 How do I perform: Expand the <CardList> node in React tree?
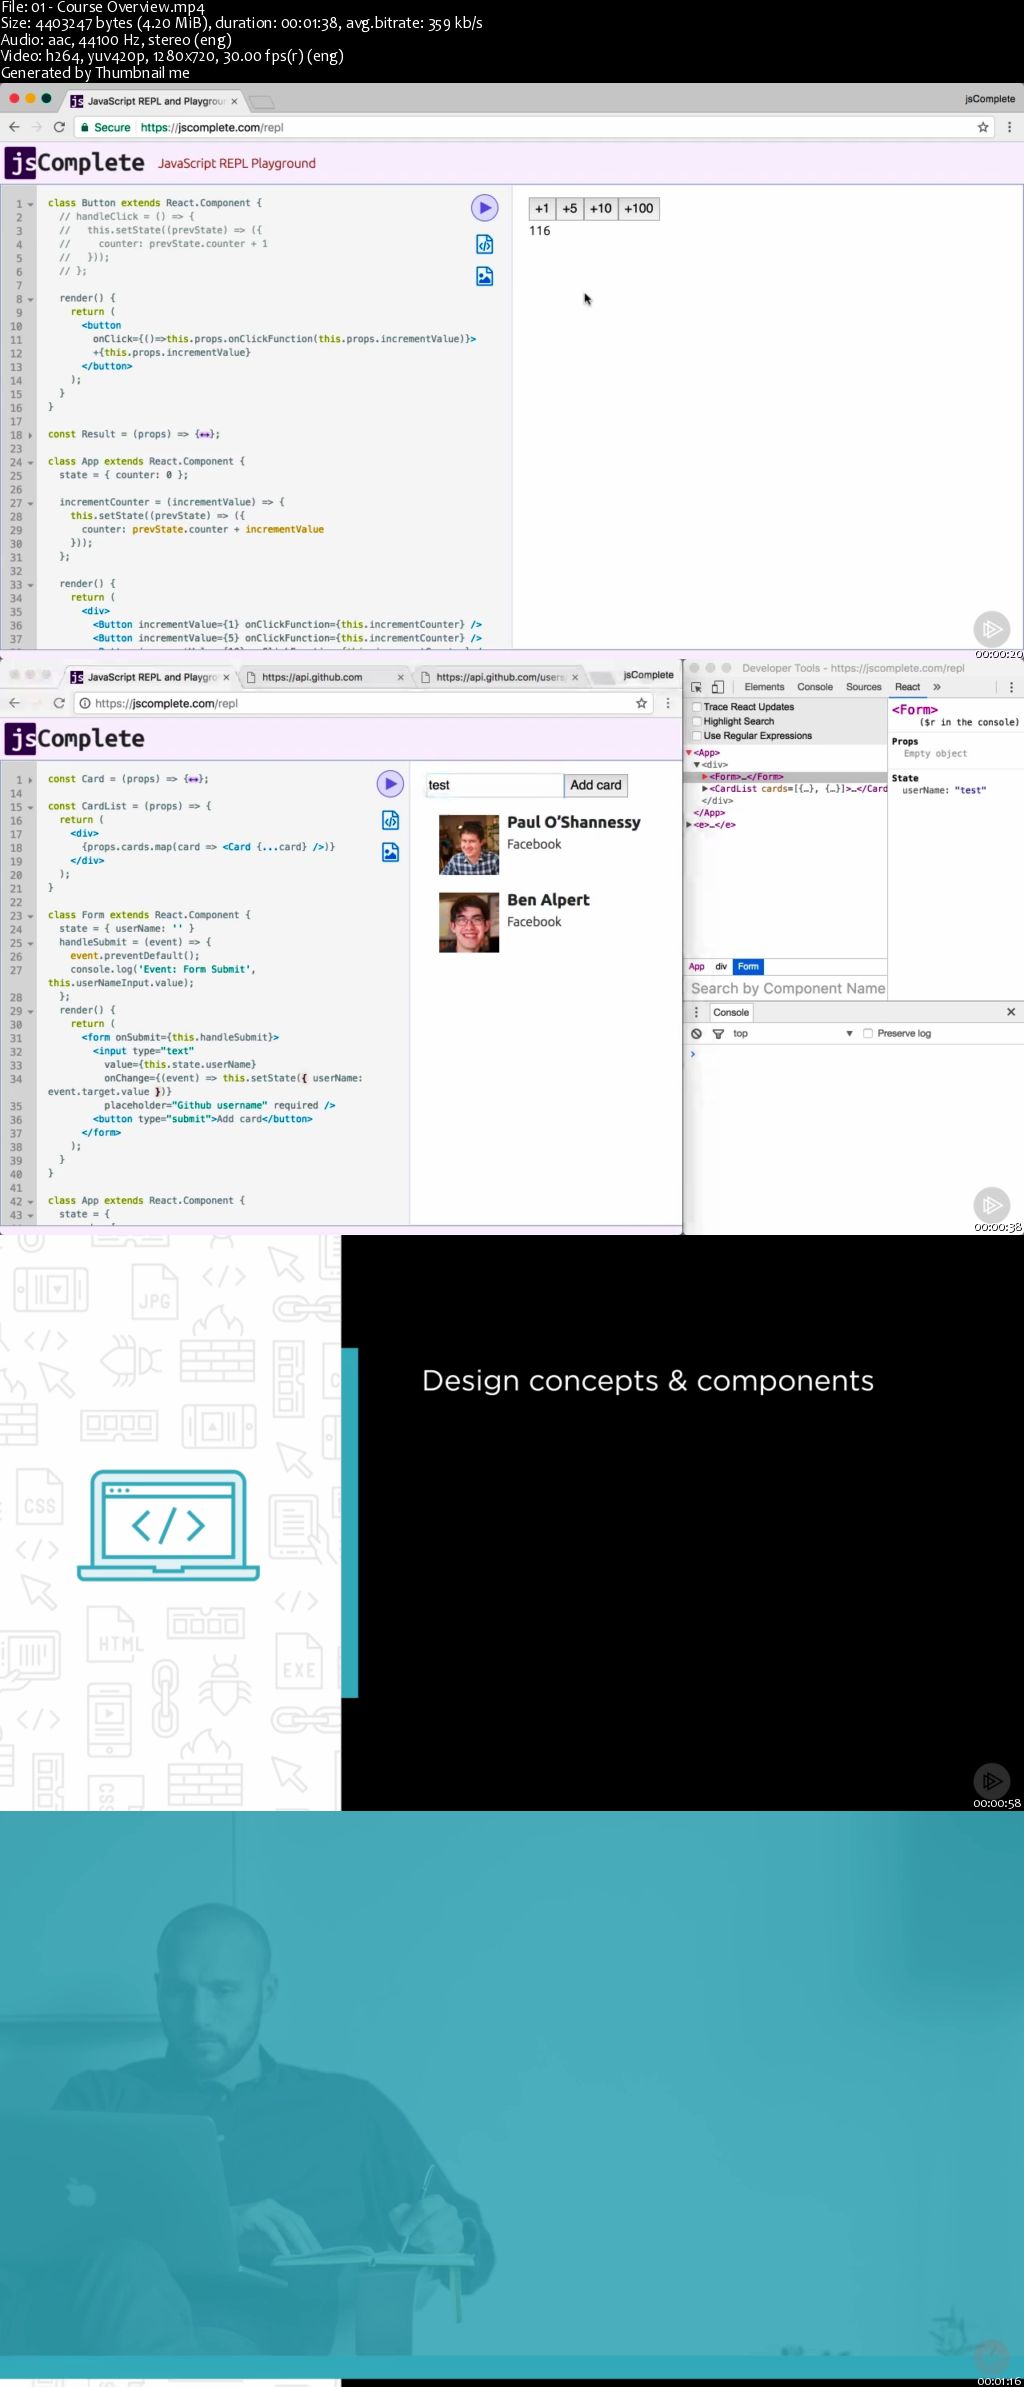pos(705,788)
